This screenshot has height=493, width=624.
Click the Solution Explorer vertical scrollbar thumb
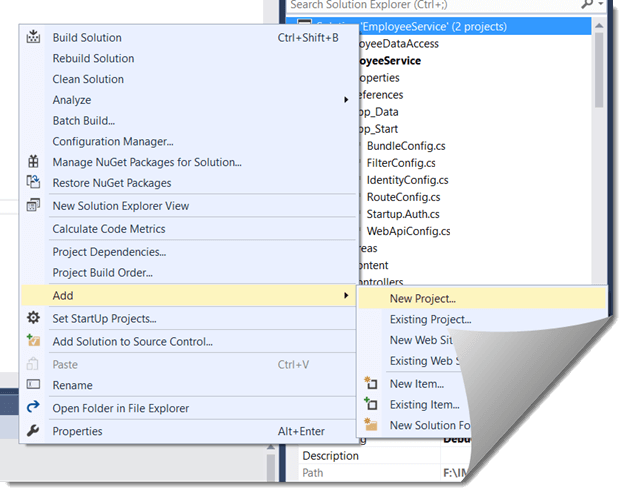click(x=599, y=70)
